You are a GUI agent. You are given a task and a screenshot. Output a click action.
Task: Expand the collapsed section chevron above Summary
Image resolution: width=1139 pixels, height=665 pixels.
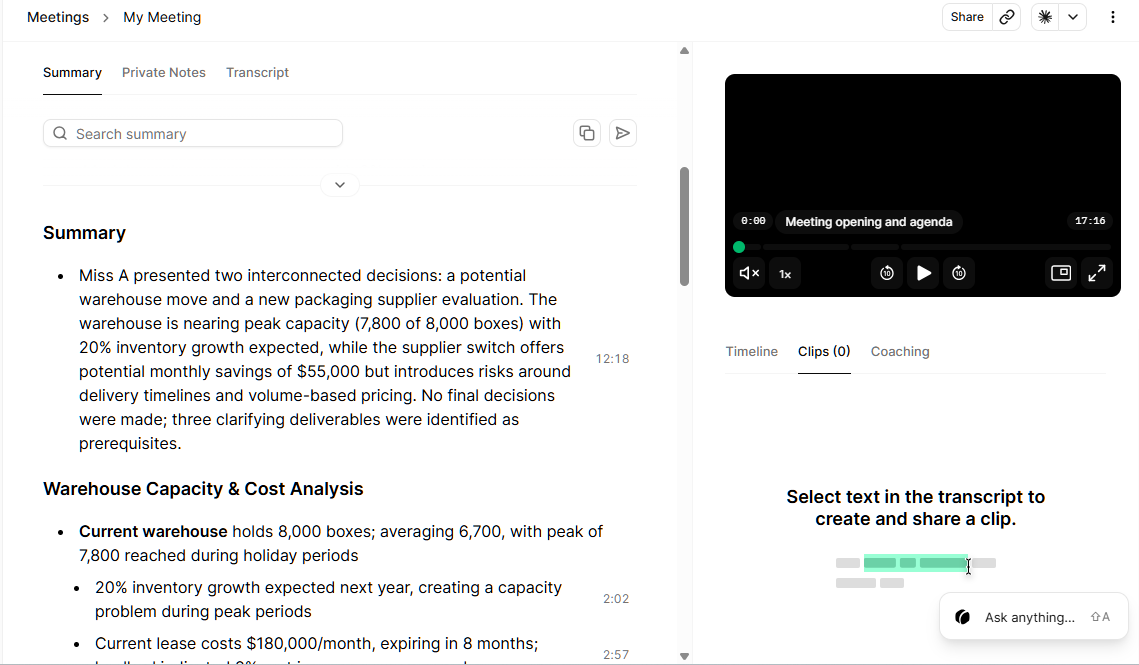339,185
